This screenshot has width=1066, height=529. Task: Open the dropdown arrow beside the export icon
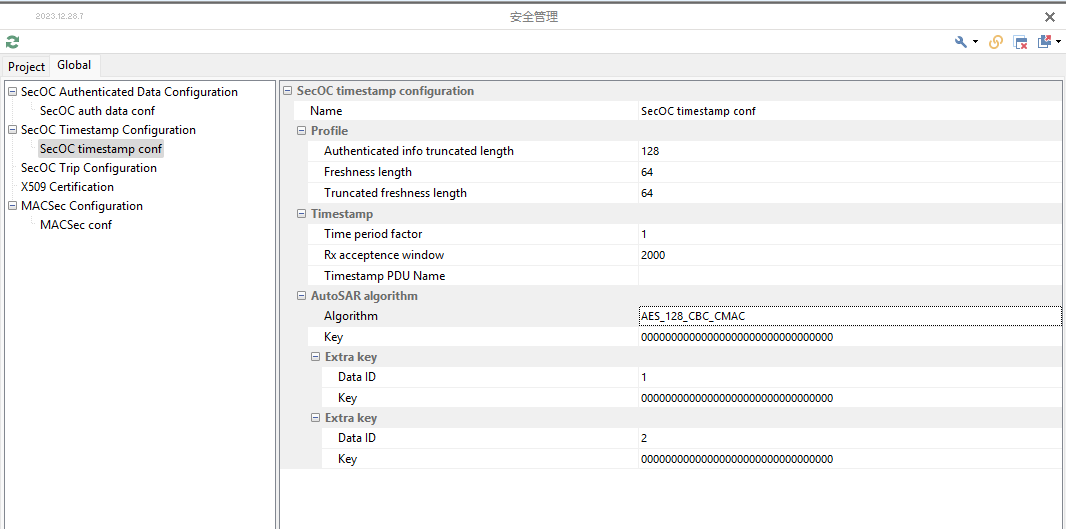[x=1059, y=41]
